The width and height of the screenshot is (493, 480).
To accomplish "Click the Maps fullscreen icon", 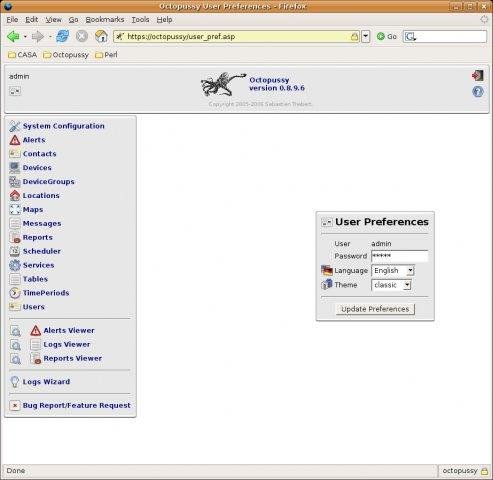I will click(15, 210).
